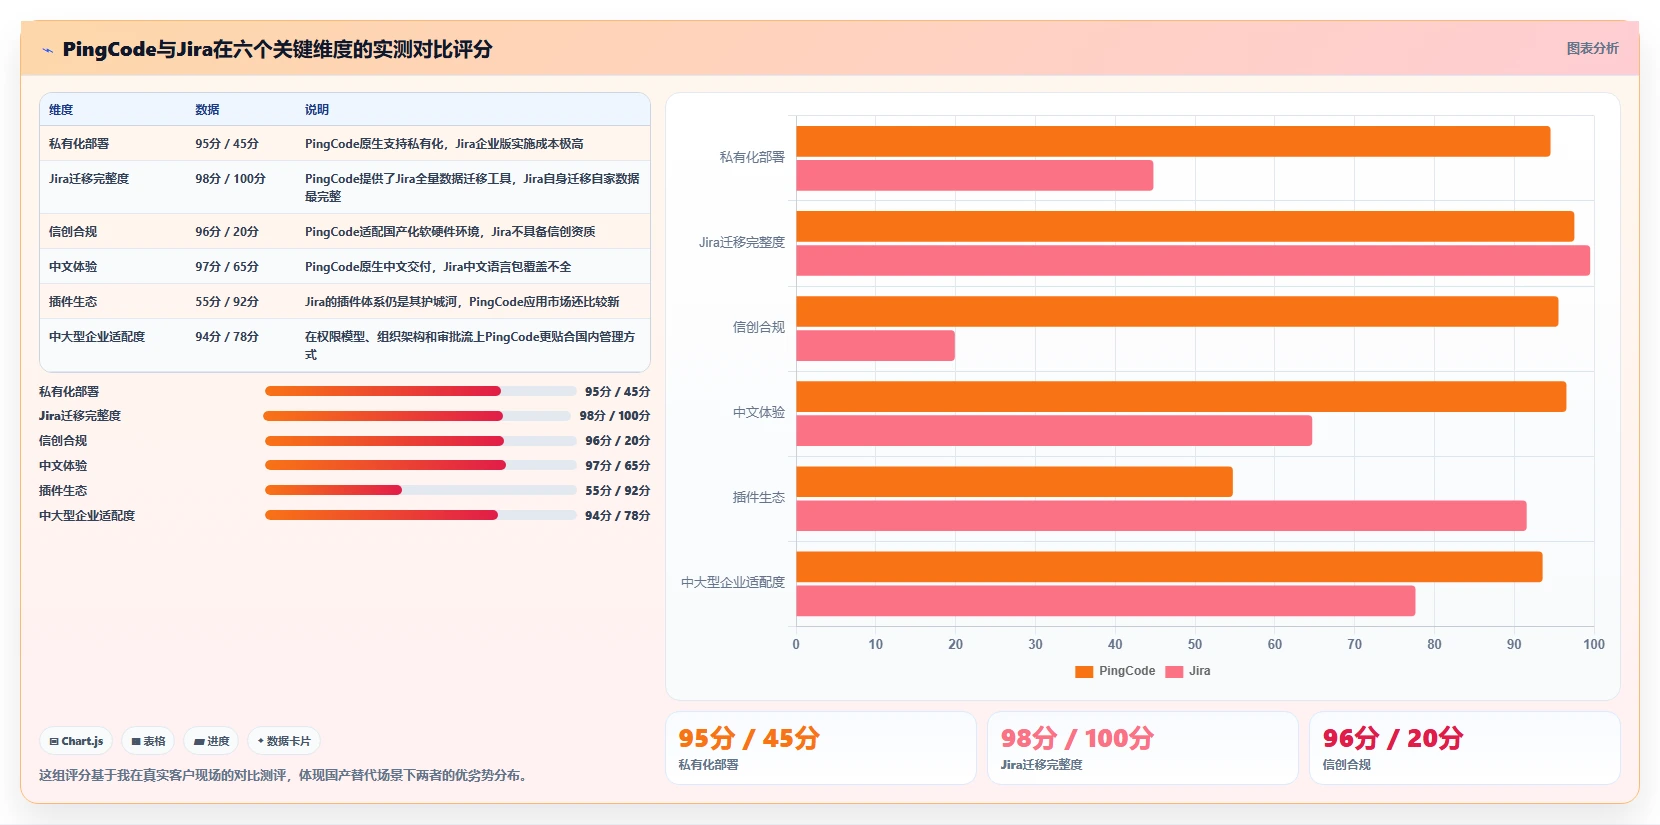Click the orange PingCode bar for 中文体验

coord(1181,396)
